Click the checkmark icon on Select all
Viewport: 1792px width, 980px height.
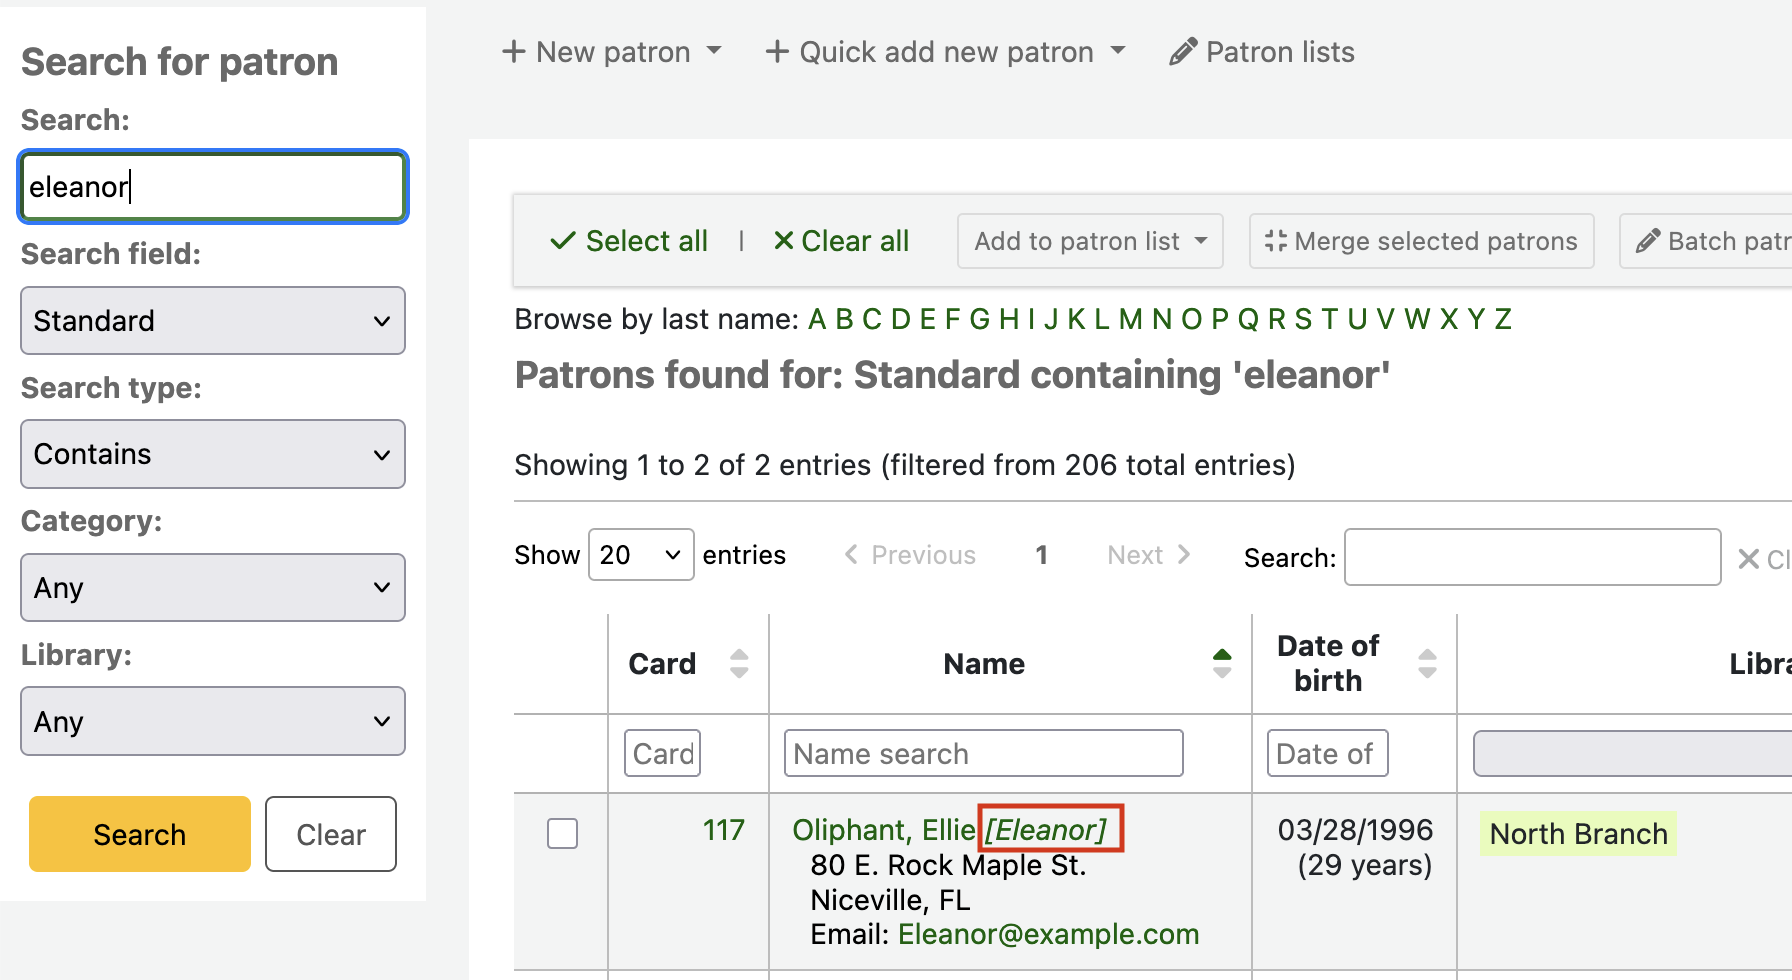[x=563, y=241]
